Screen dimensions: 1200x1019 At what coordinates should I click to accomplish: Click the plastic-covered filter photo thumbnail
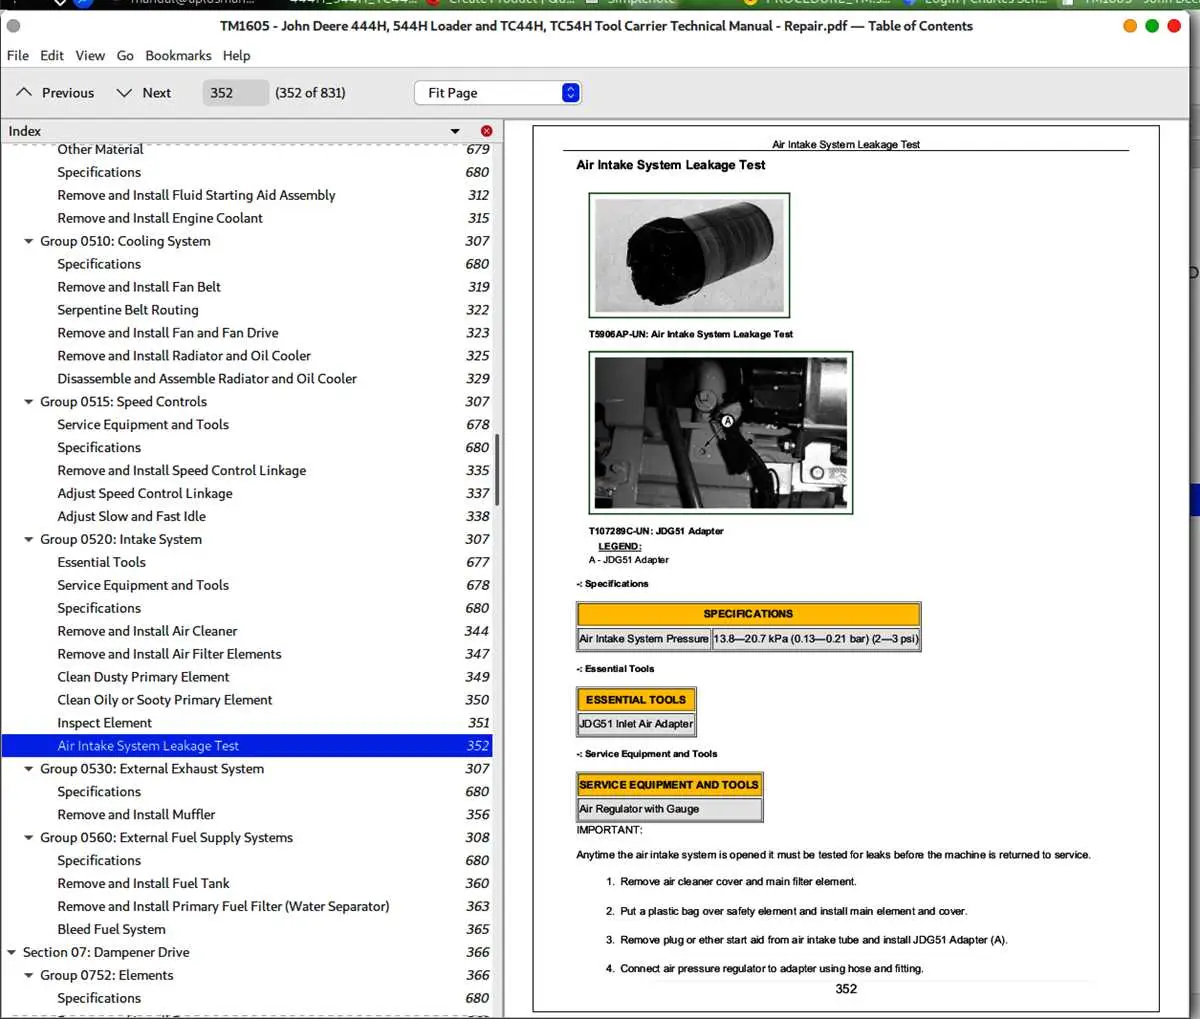coord(689,255)
